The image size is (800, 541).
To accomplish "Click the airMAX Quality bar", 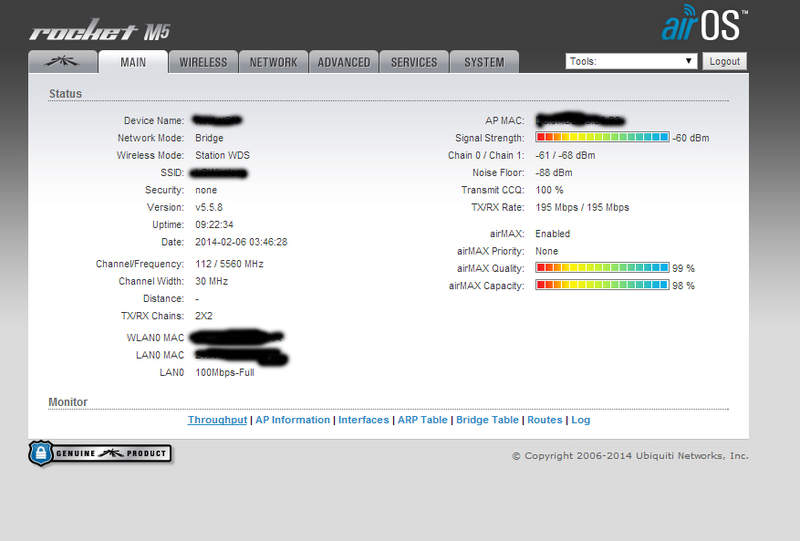I will pyautogui.click(x=602, y=267).
